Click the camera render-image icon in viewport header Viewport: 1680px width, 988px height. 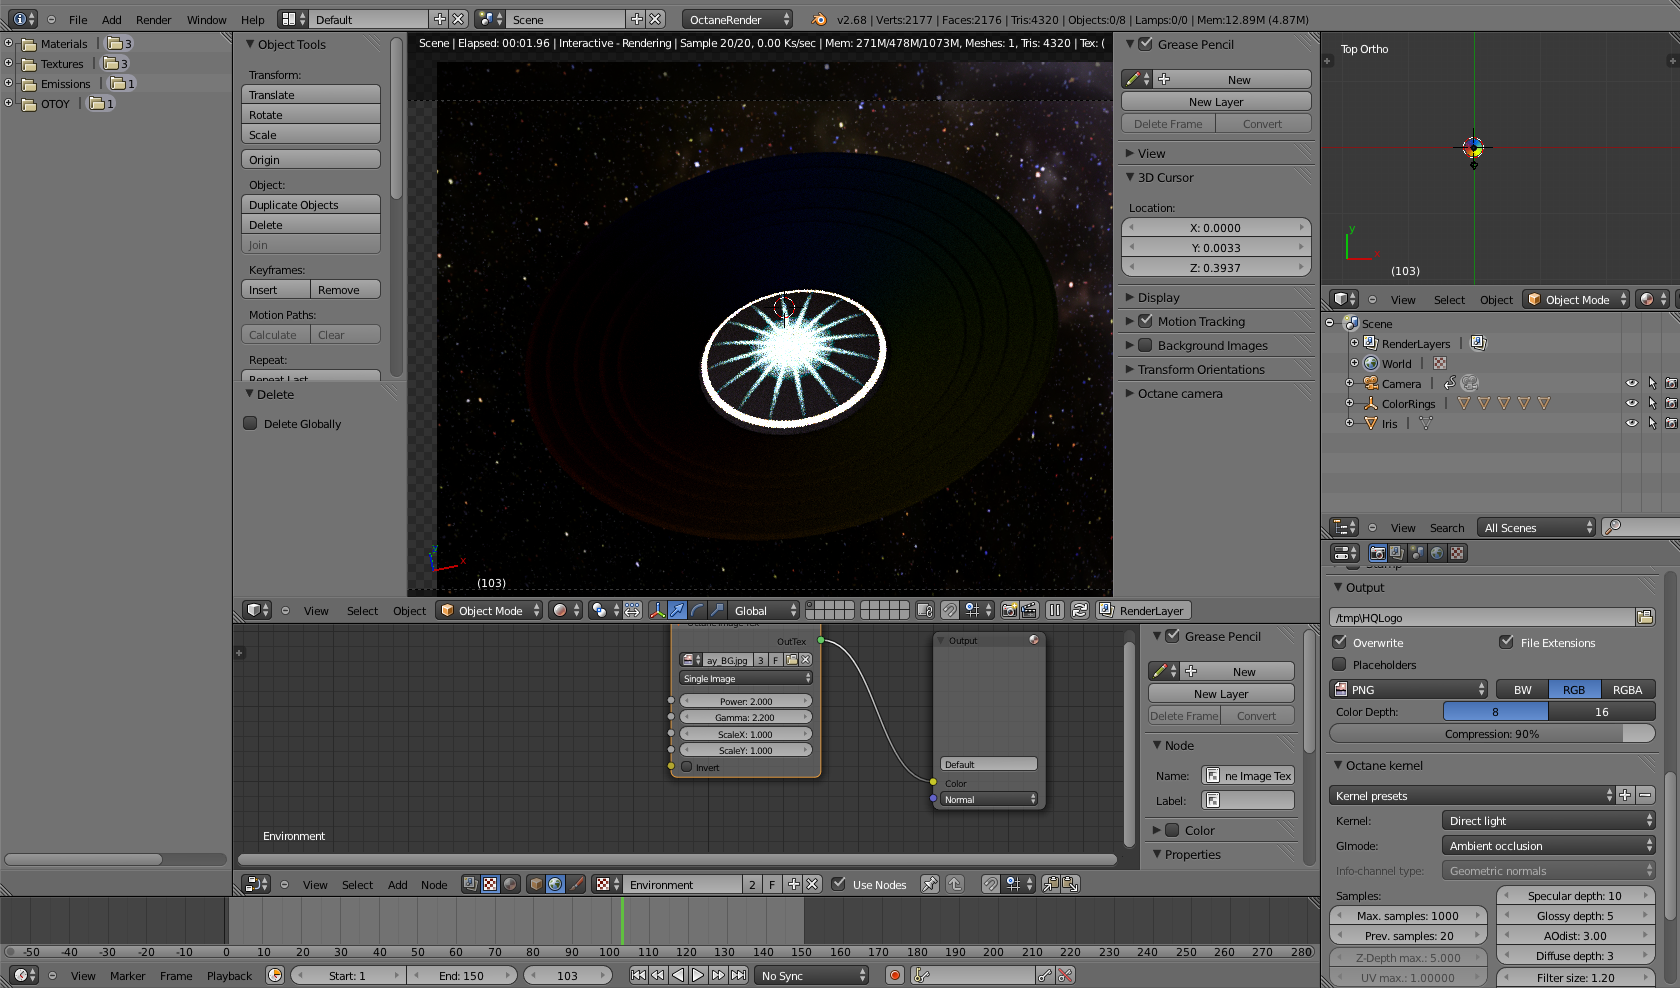(x=1009, y=610)
